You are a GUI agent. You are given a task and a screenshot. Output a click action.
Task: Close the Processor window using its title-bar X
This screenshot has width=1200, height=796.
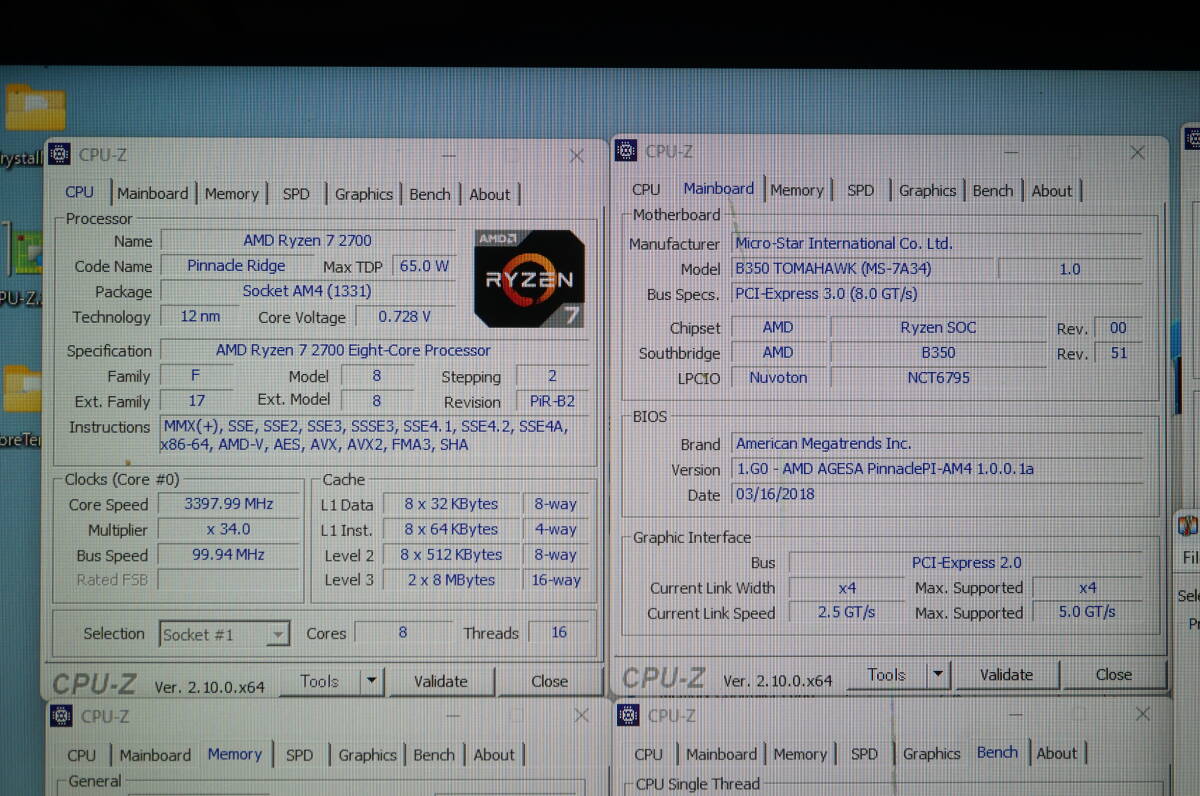tap(577, 156)
